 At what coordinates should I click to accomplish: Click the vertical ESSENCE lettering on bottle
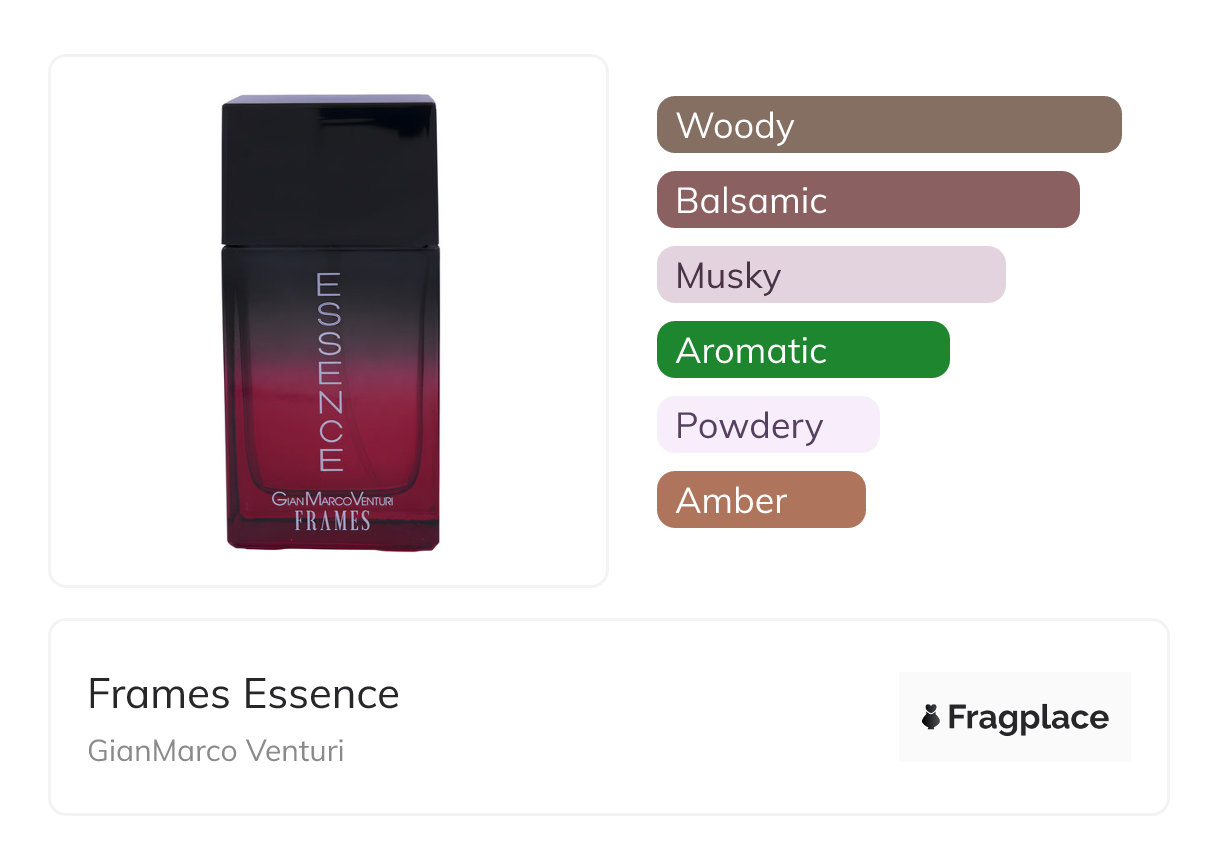coord(330,372)
